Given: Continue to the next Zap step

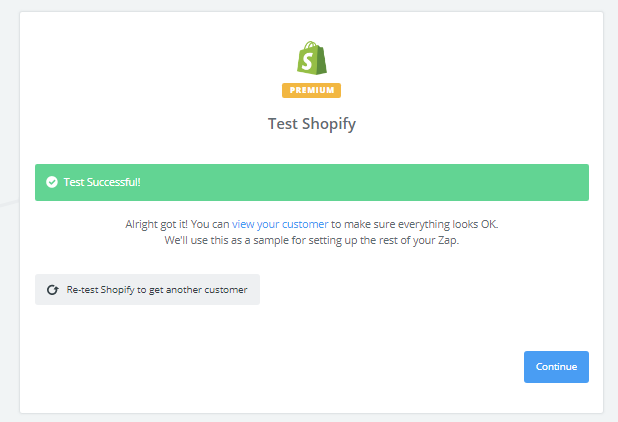Looking at the screenshot, I should (556, 367).
